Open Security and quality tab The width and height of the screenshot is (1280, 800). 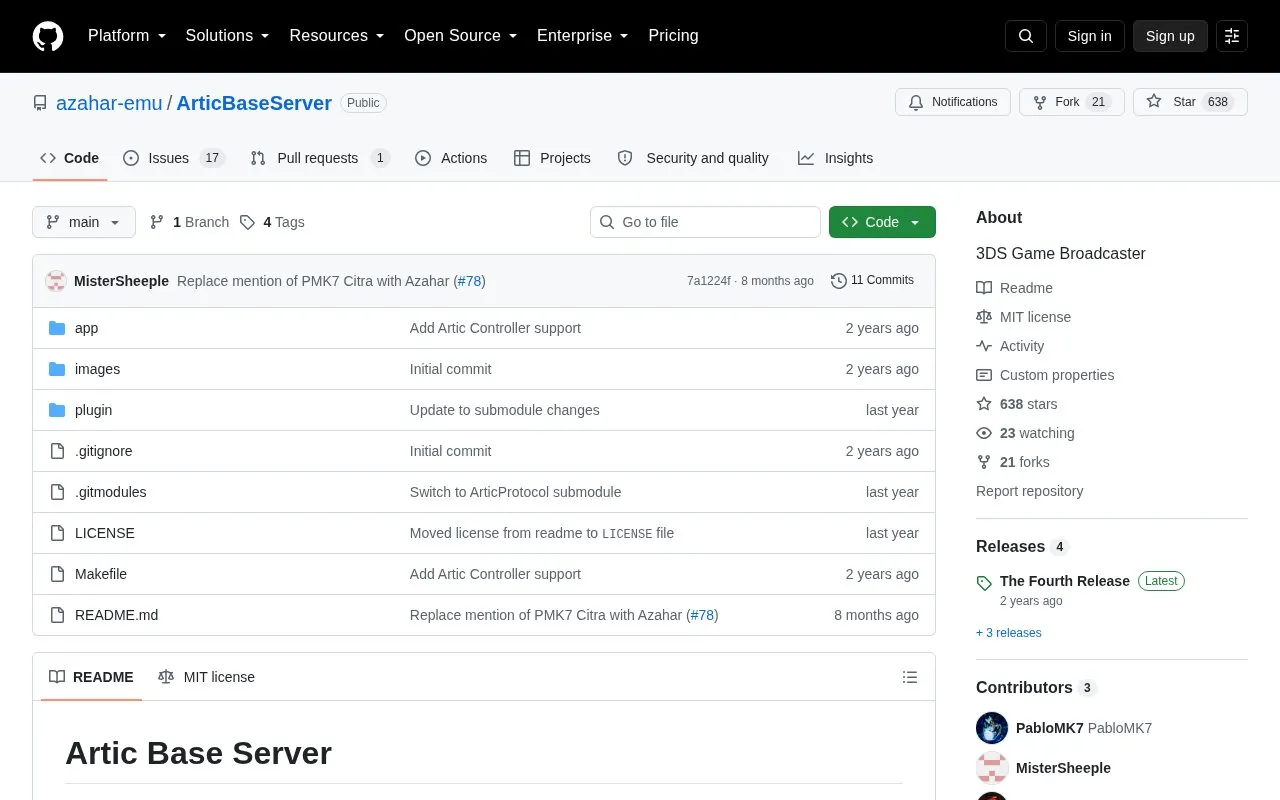pos(693,158)
